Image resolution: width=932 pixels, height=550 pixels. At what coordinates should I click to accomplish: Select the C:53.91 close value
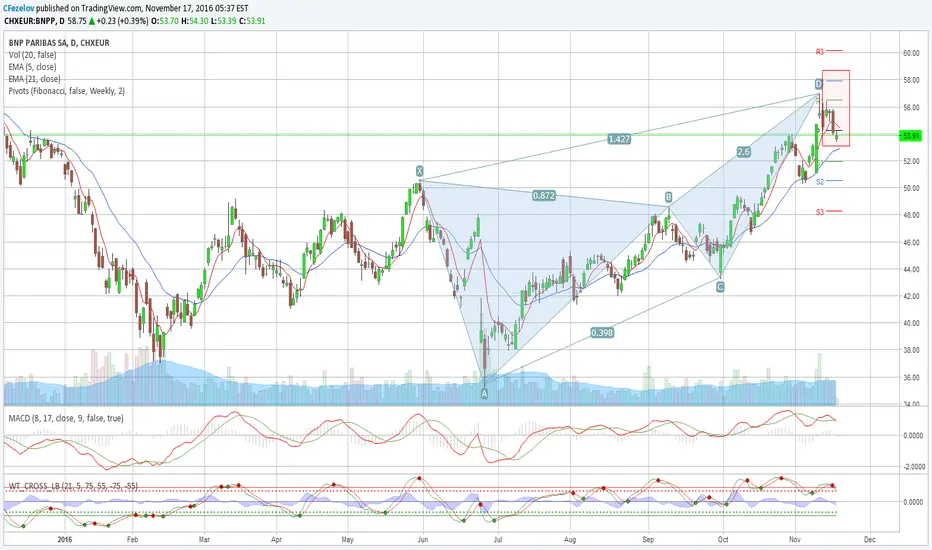coord(252,21)
